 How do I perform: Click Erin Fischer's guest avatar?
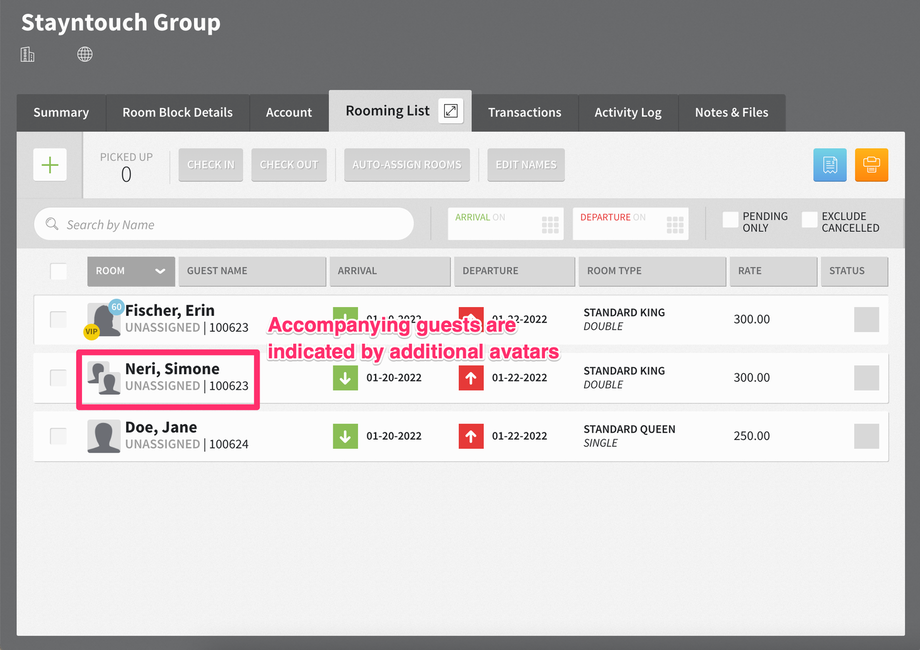click(x=104, y=319)
